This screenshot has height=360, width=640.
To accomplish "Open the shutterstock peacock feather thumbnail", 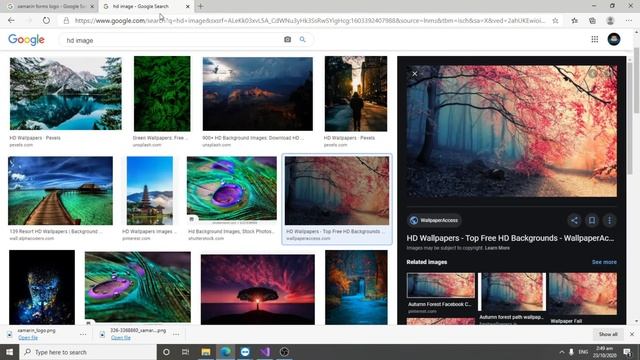I will pyautogui.click(x=231, y=189).
